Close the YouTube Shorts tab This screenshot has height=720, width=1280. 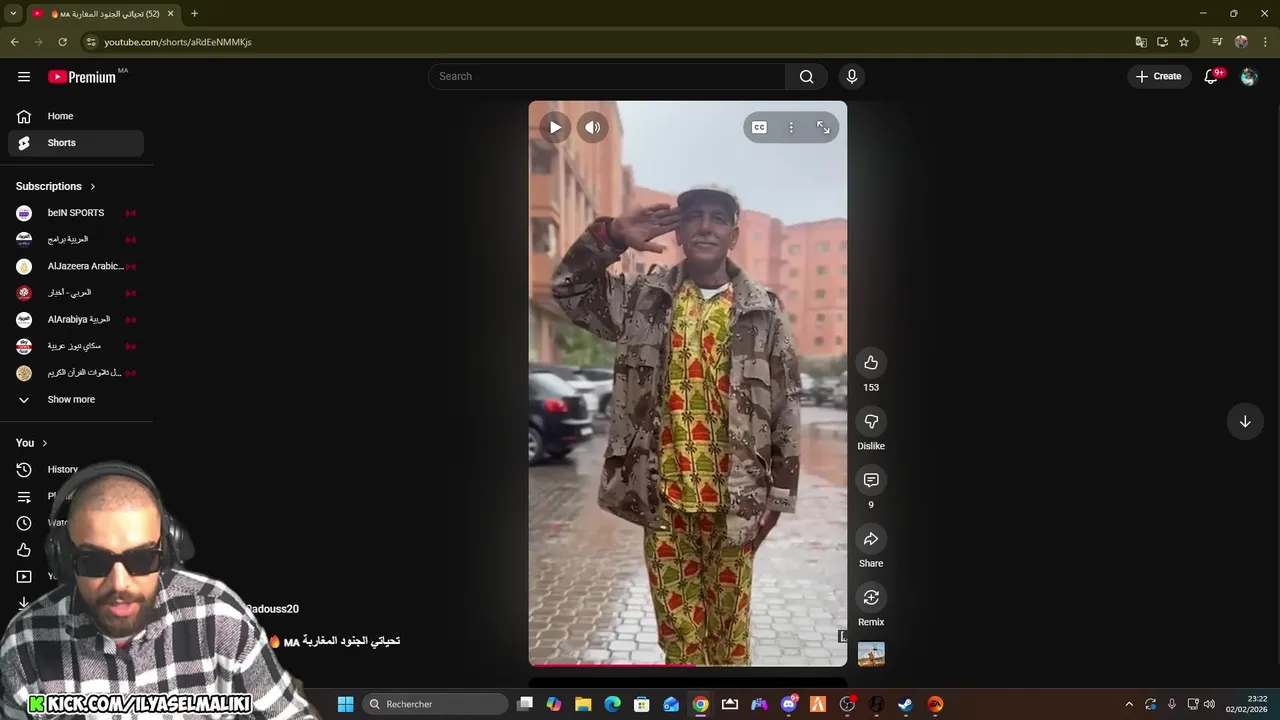[171, 14]
